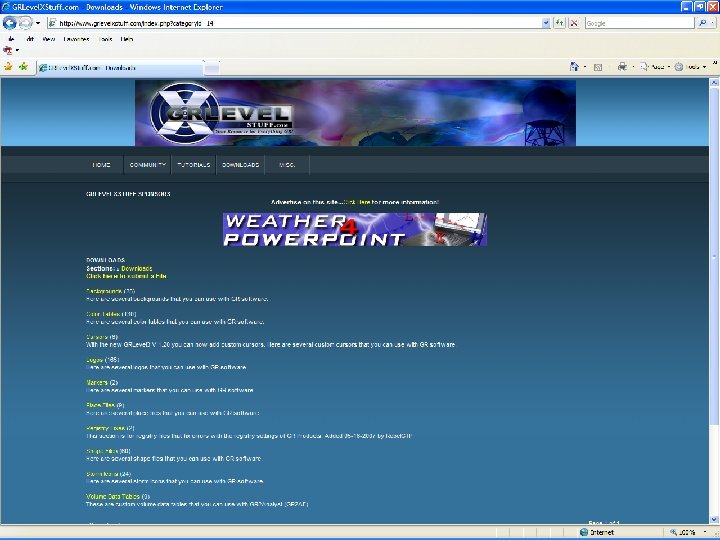Image resolution: width=720 pixels, height=540 pixels.
Task: Follow the 'click here' advertise link
Action: [357, 202]
